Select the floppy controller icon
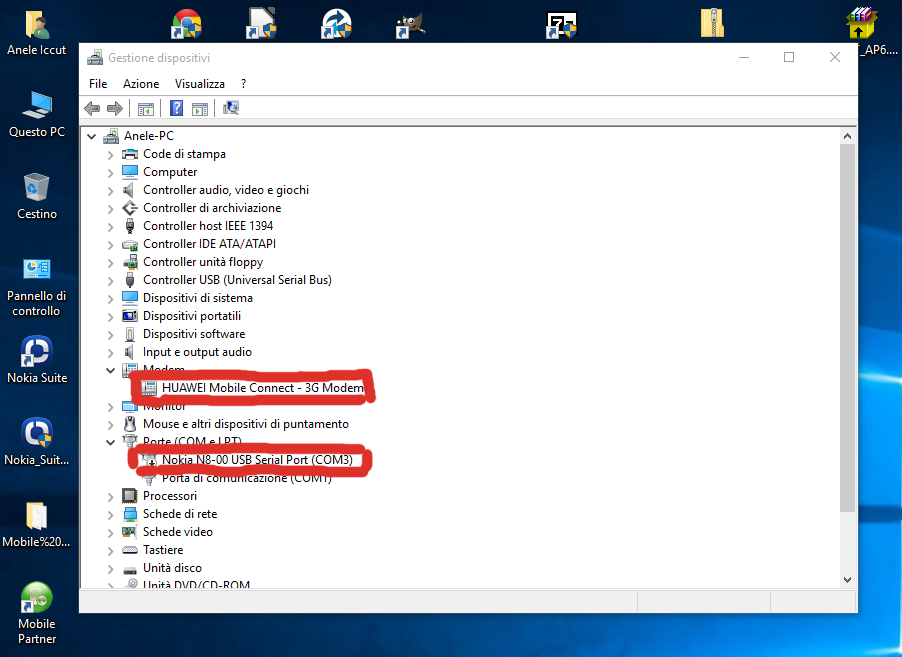 tap(130, 262)
